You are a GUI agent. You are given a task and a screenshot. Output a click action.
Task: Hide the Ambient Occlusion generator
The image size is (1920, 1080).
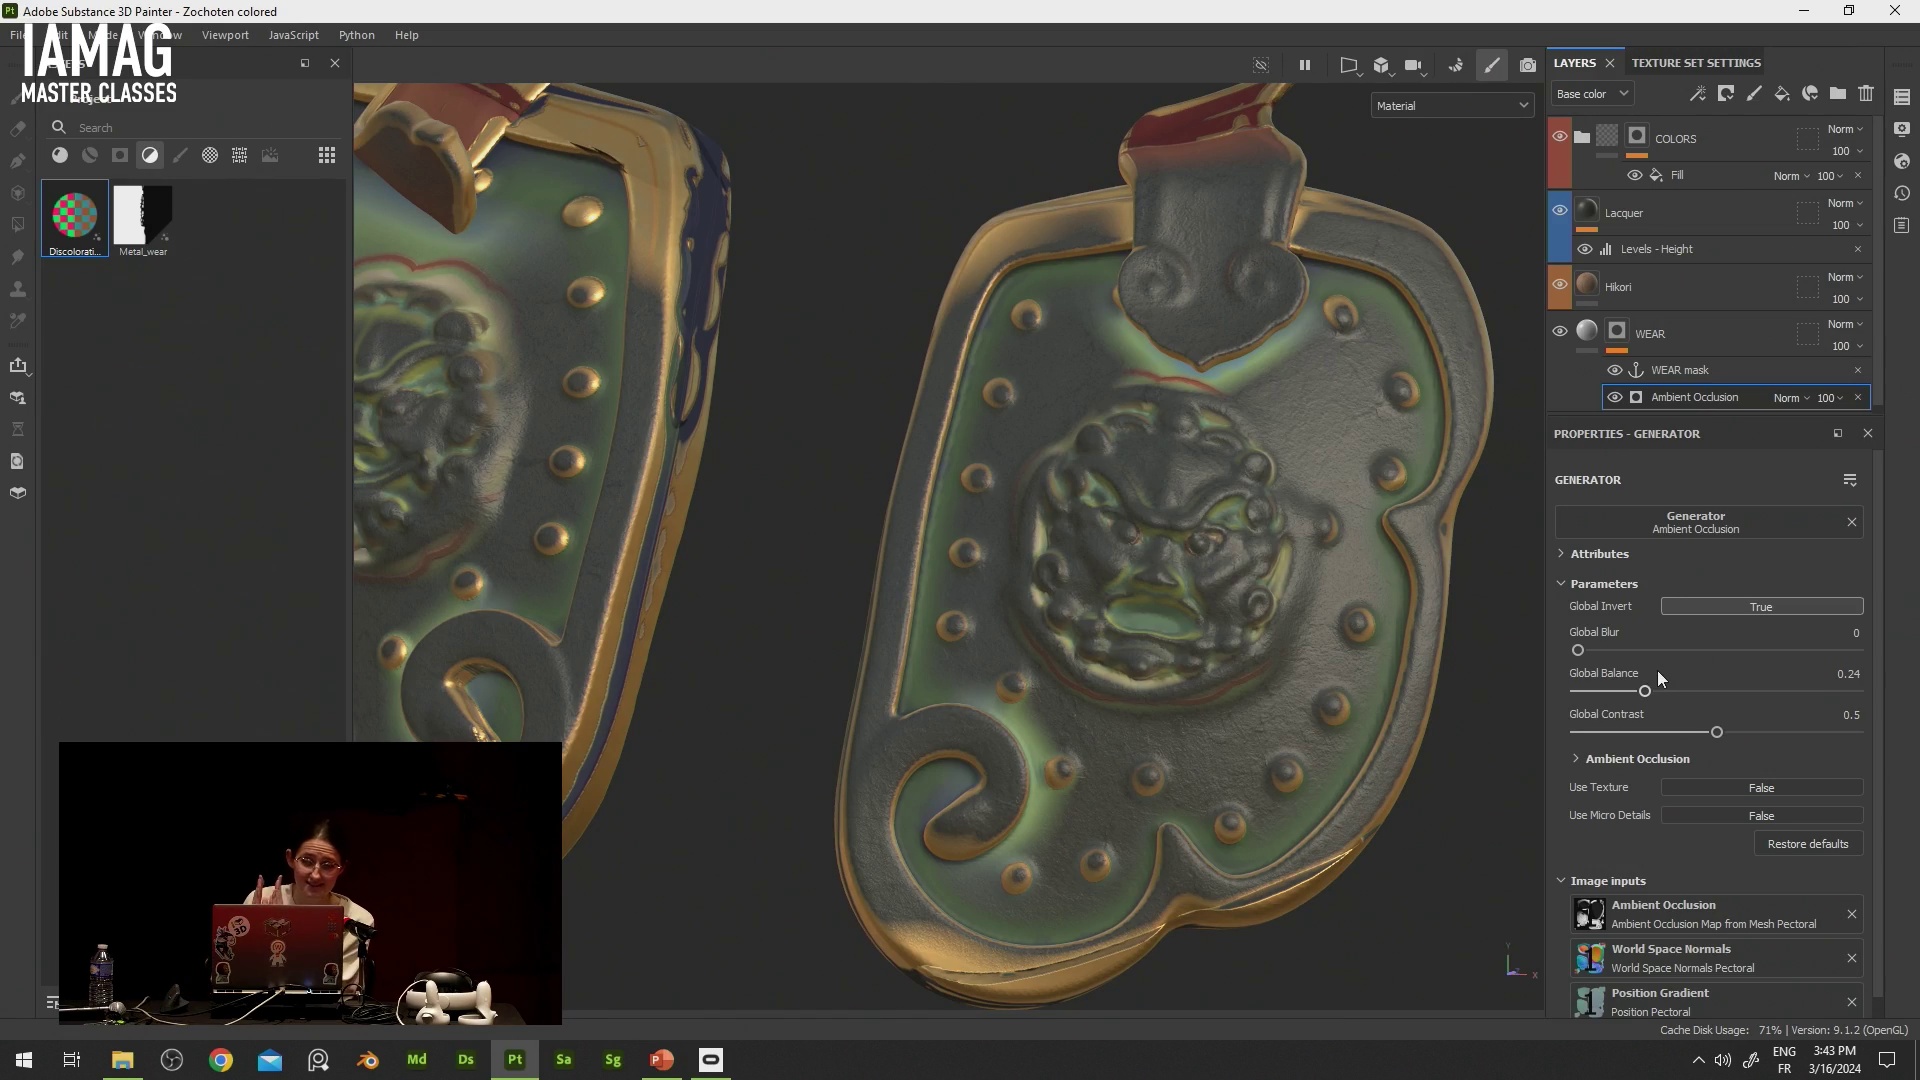[1615, 397]
